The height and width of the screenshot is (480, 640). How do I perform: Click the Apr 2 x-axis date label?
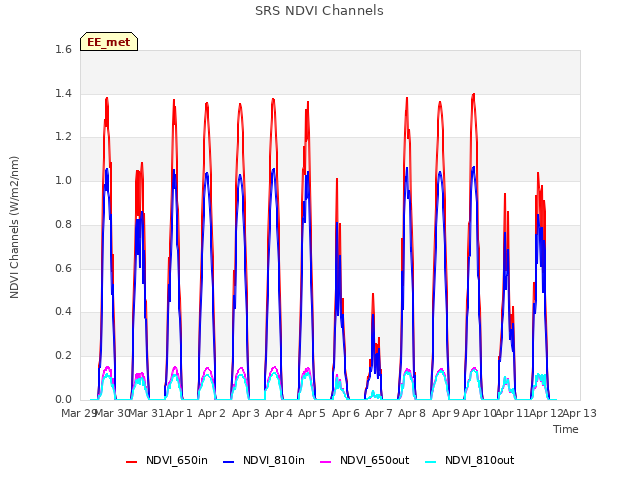pyautogui.click(x=212, y=413)
